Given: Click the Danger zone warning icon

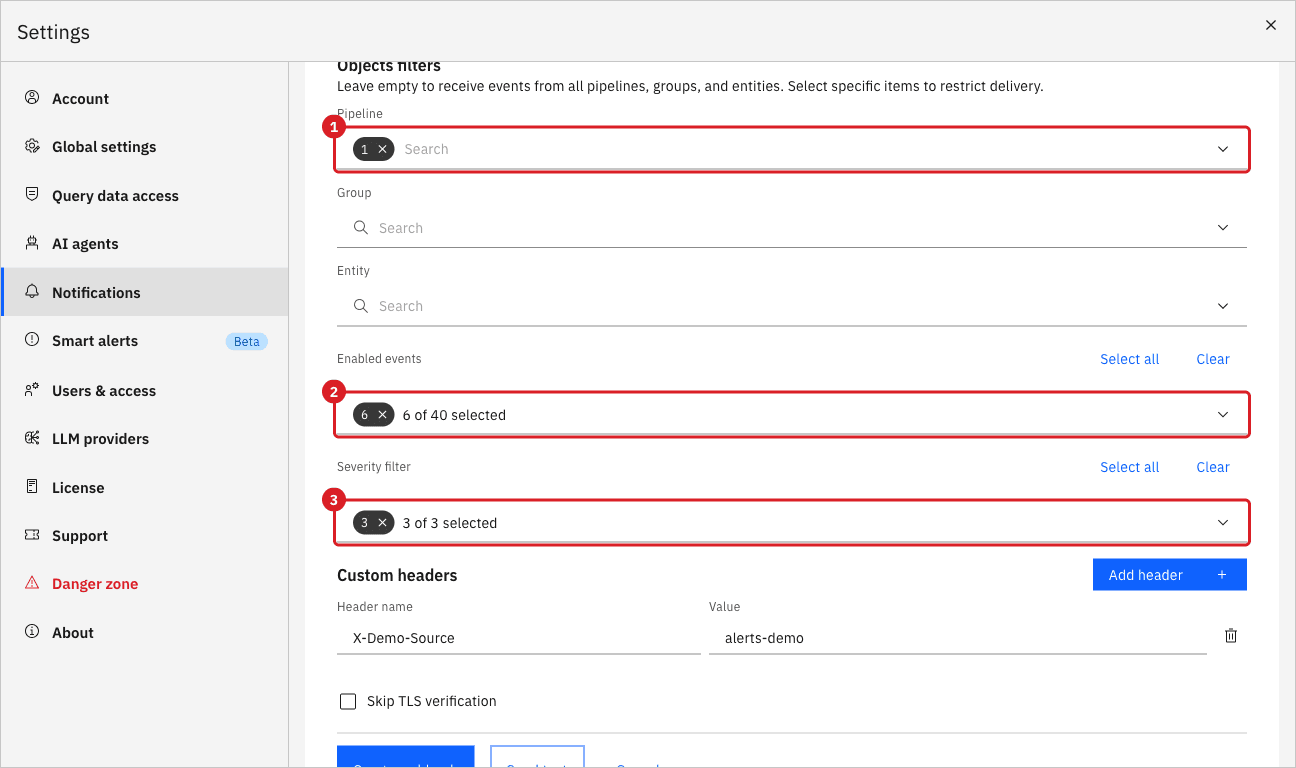Looking at the screenshot, I should click(x=32, y=583).
